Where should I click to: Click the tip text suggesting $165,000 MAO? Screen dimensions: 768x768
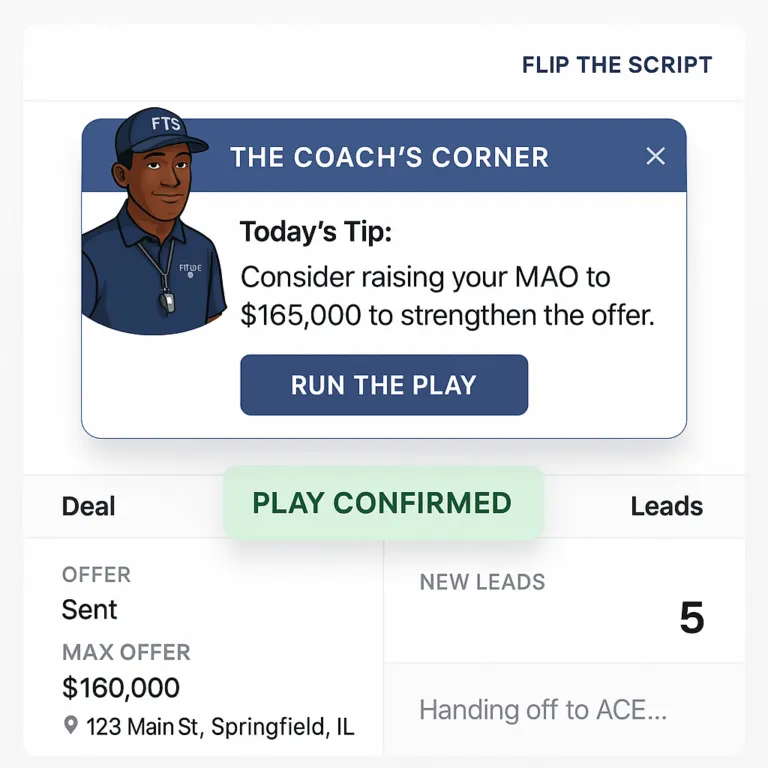pyautogui.click(x=446, y=296)
